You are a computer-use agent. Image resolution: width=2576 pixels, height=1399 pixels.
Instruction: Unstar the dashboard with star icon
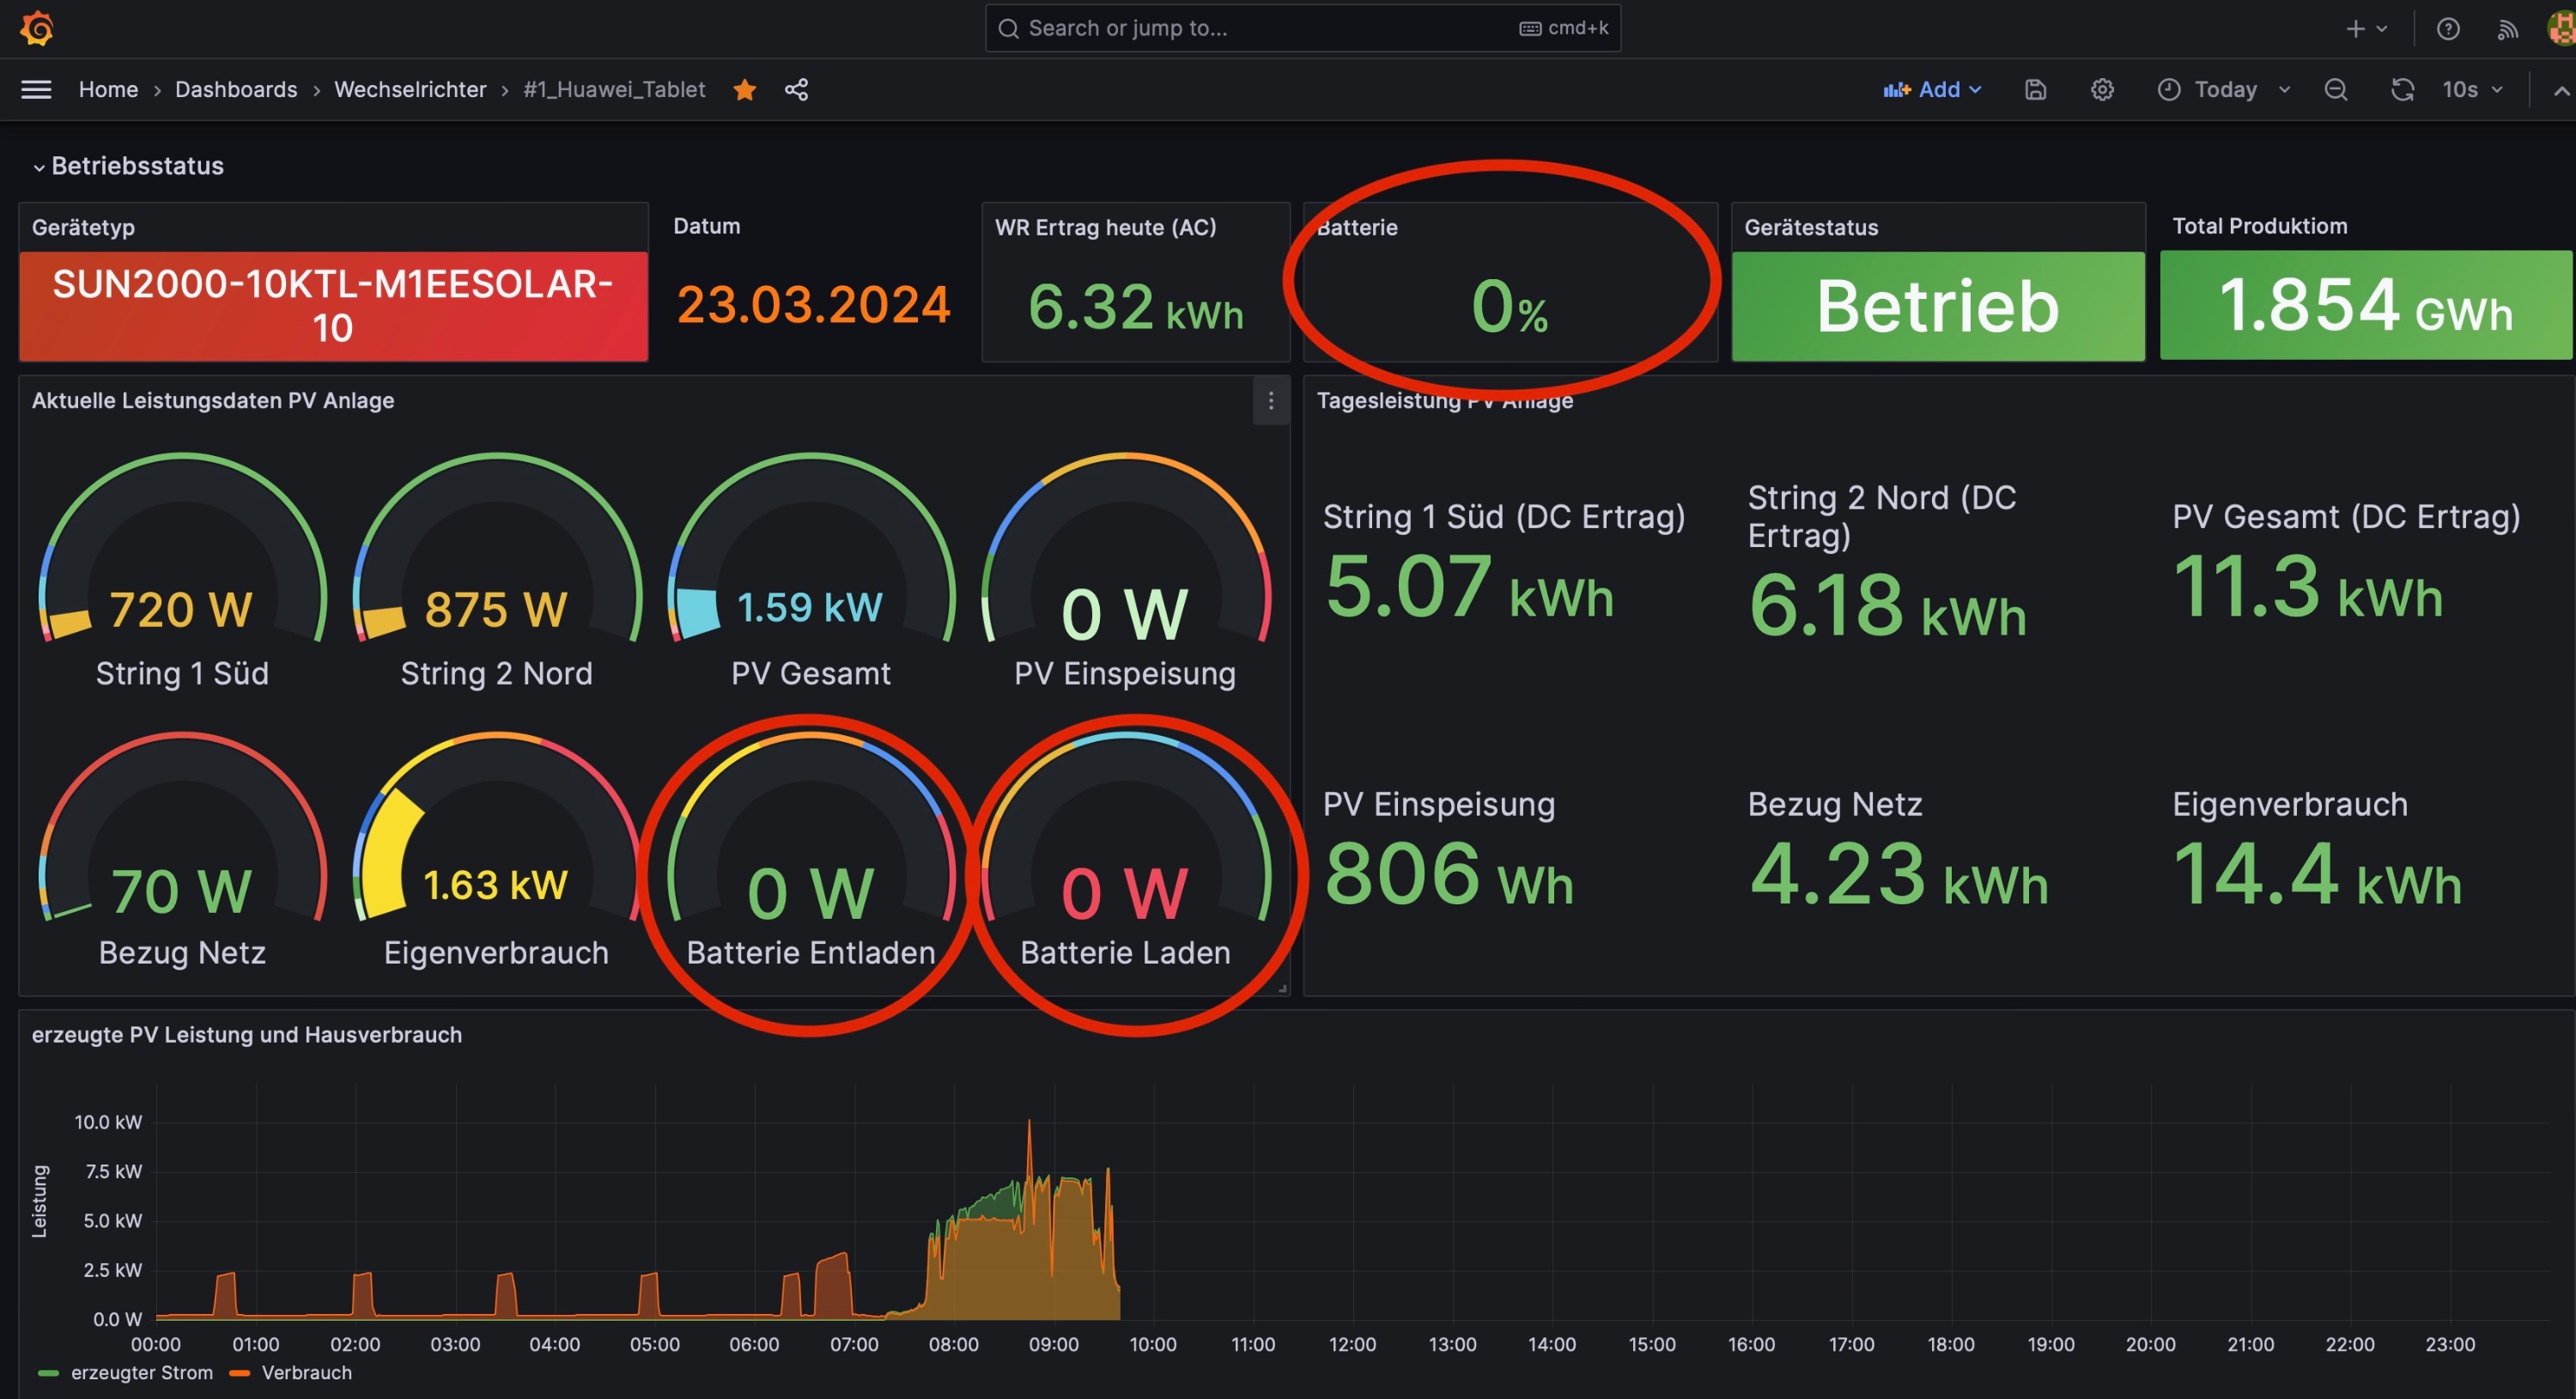click(744, 90)
